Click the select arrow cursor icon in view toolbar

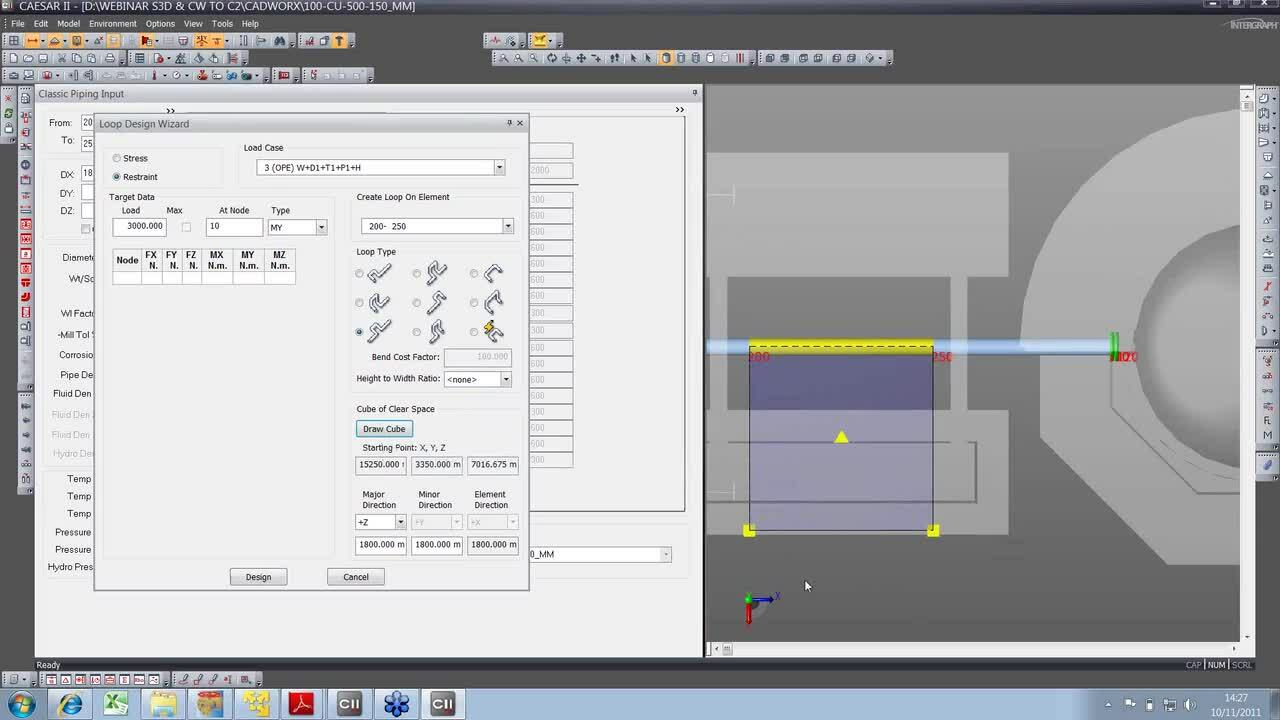click(633, 58)
